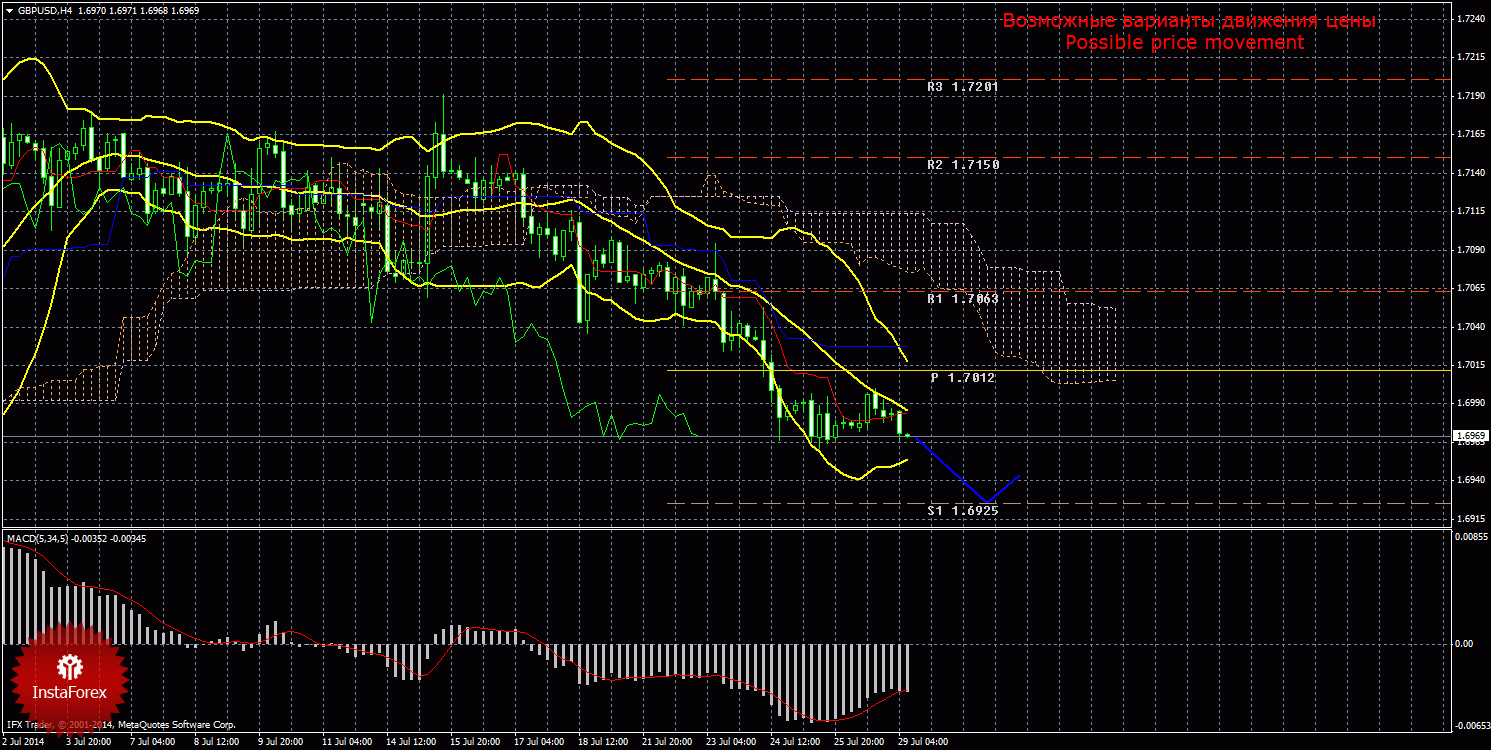This screenshot has width=1491, height=750.
Task: Click the 21 Jul 20:00 time label
Action: tap(666, 743)
